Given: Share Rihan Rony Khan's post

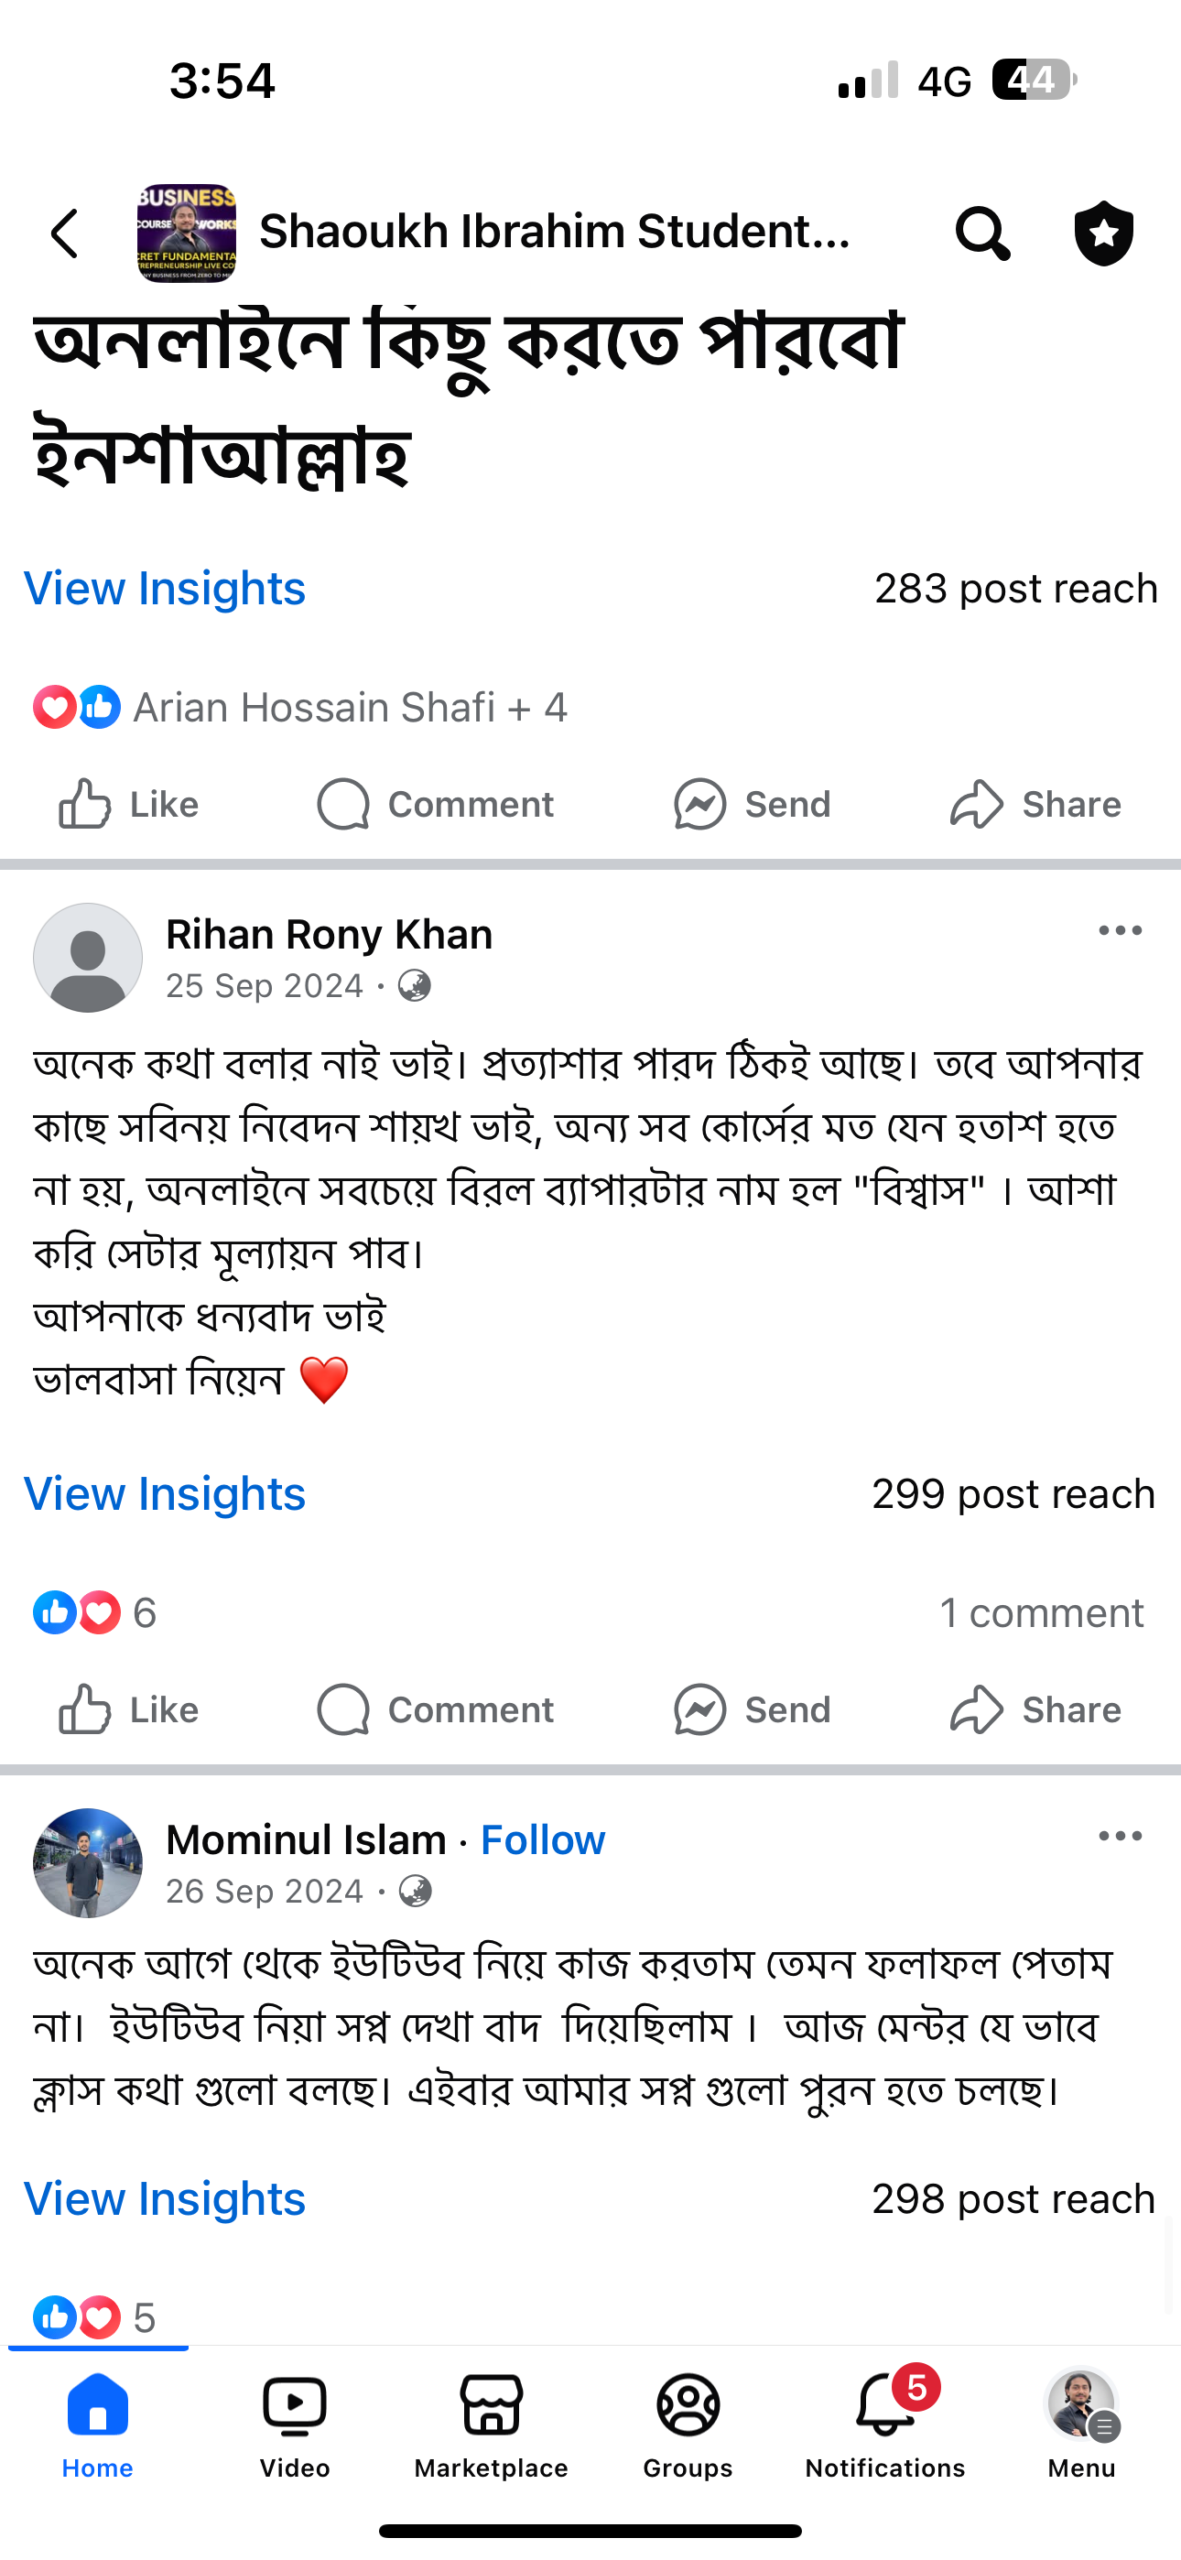Looking at the screenshot, I should click(x=1035, y=1709).
